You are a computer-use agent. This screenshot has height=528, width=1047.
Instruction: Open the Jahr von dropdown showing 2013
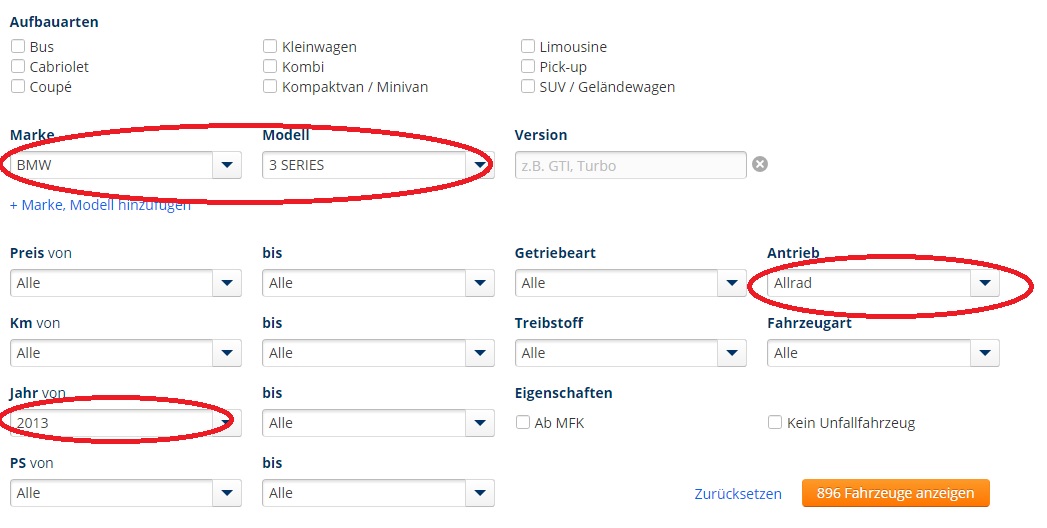click(126, 423)
